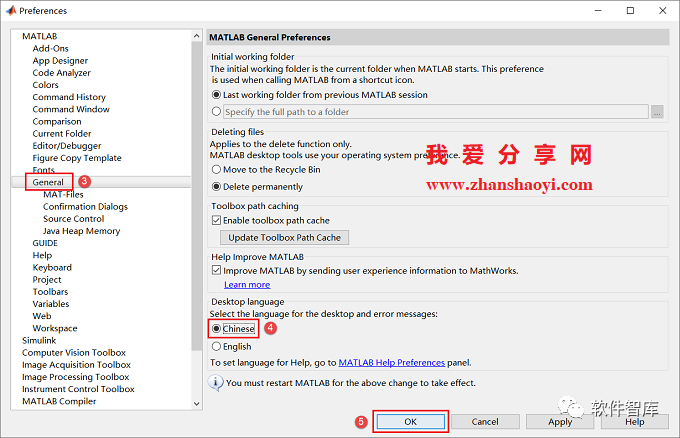This screenshot has width=680, height=438.
Task: Click Update Toolbox Path Cache button
Action: 284,238
